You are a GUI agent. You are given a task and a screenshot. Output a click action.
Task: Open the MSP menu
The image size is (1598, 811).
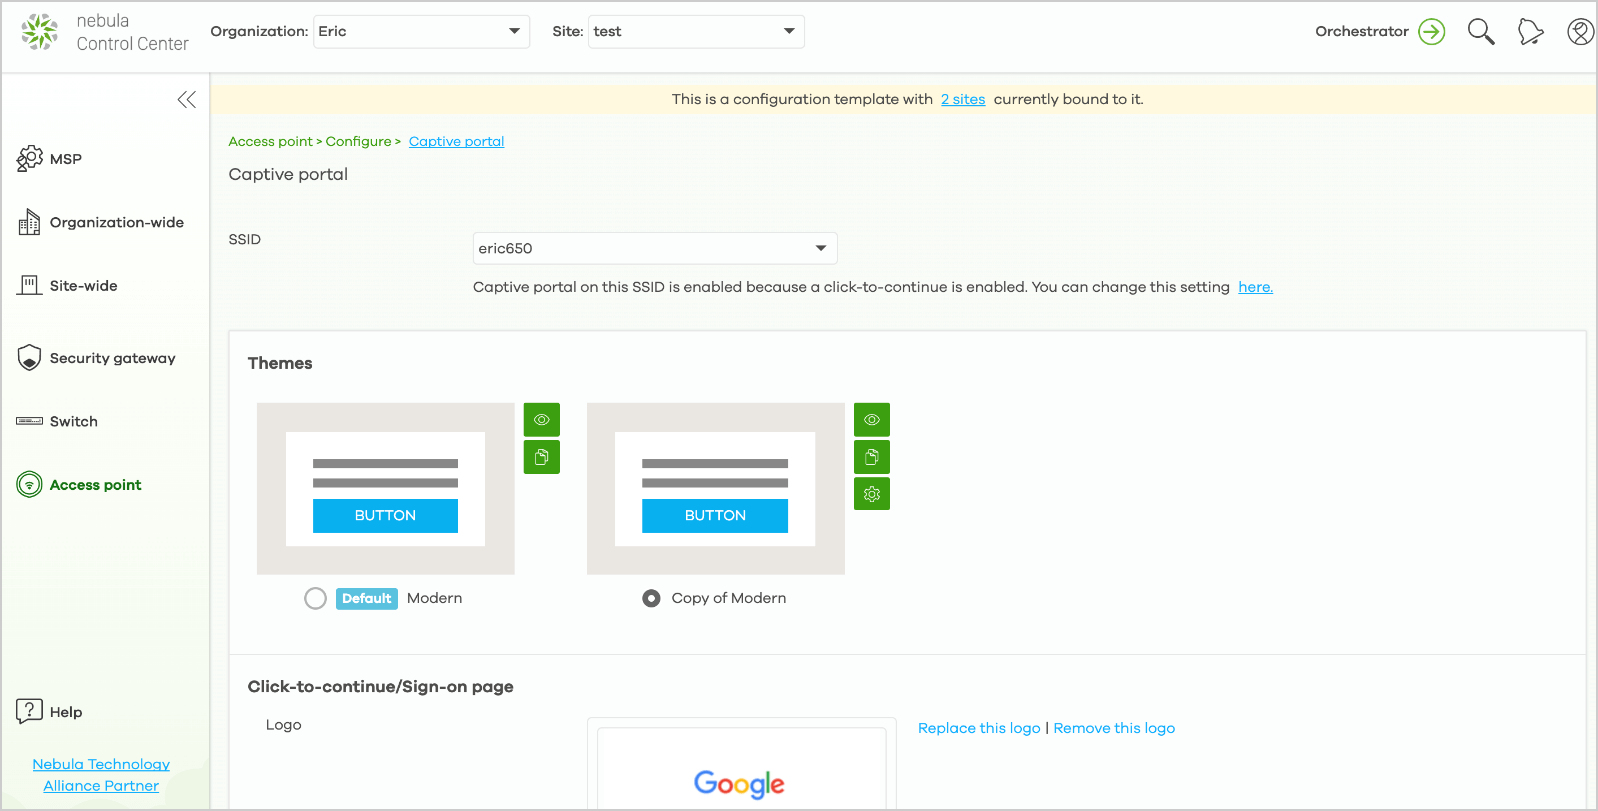[66, 159]
